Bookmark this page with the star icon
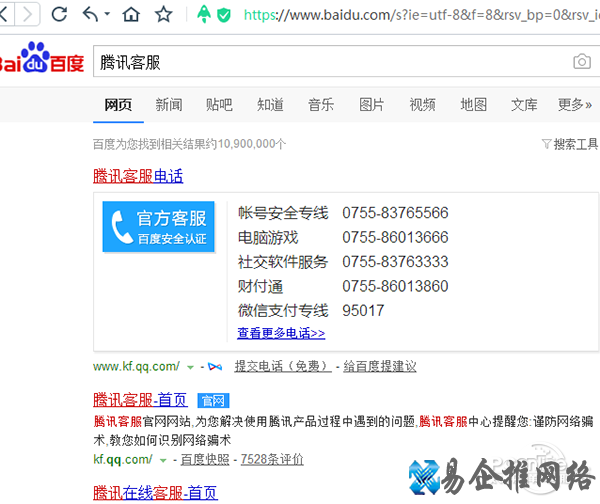This screenshot has height=504, width=600. [x=163, y=15]
